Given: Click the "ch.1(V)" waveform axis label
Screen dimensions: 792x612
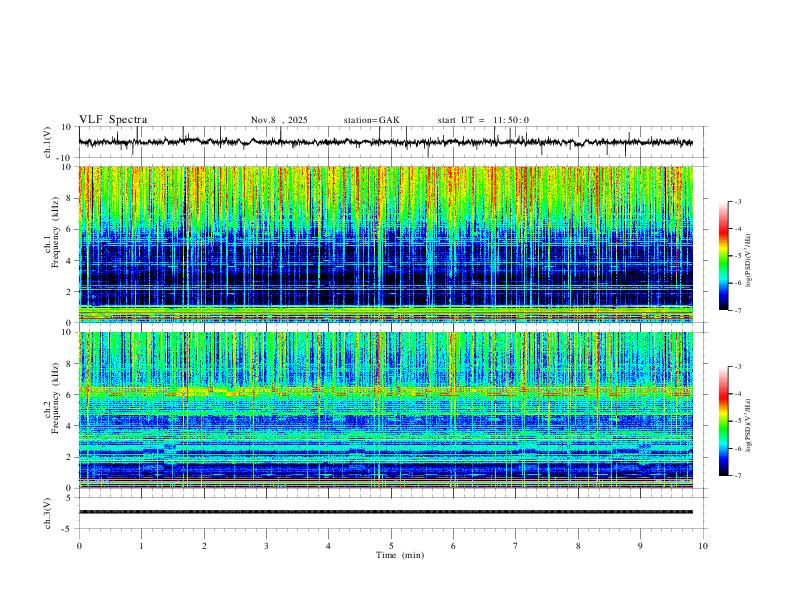Looking at the screenshot, I should [48, 142].
